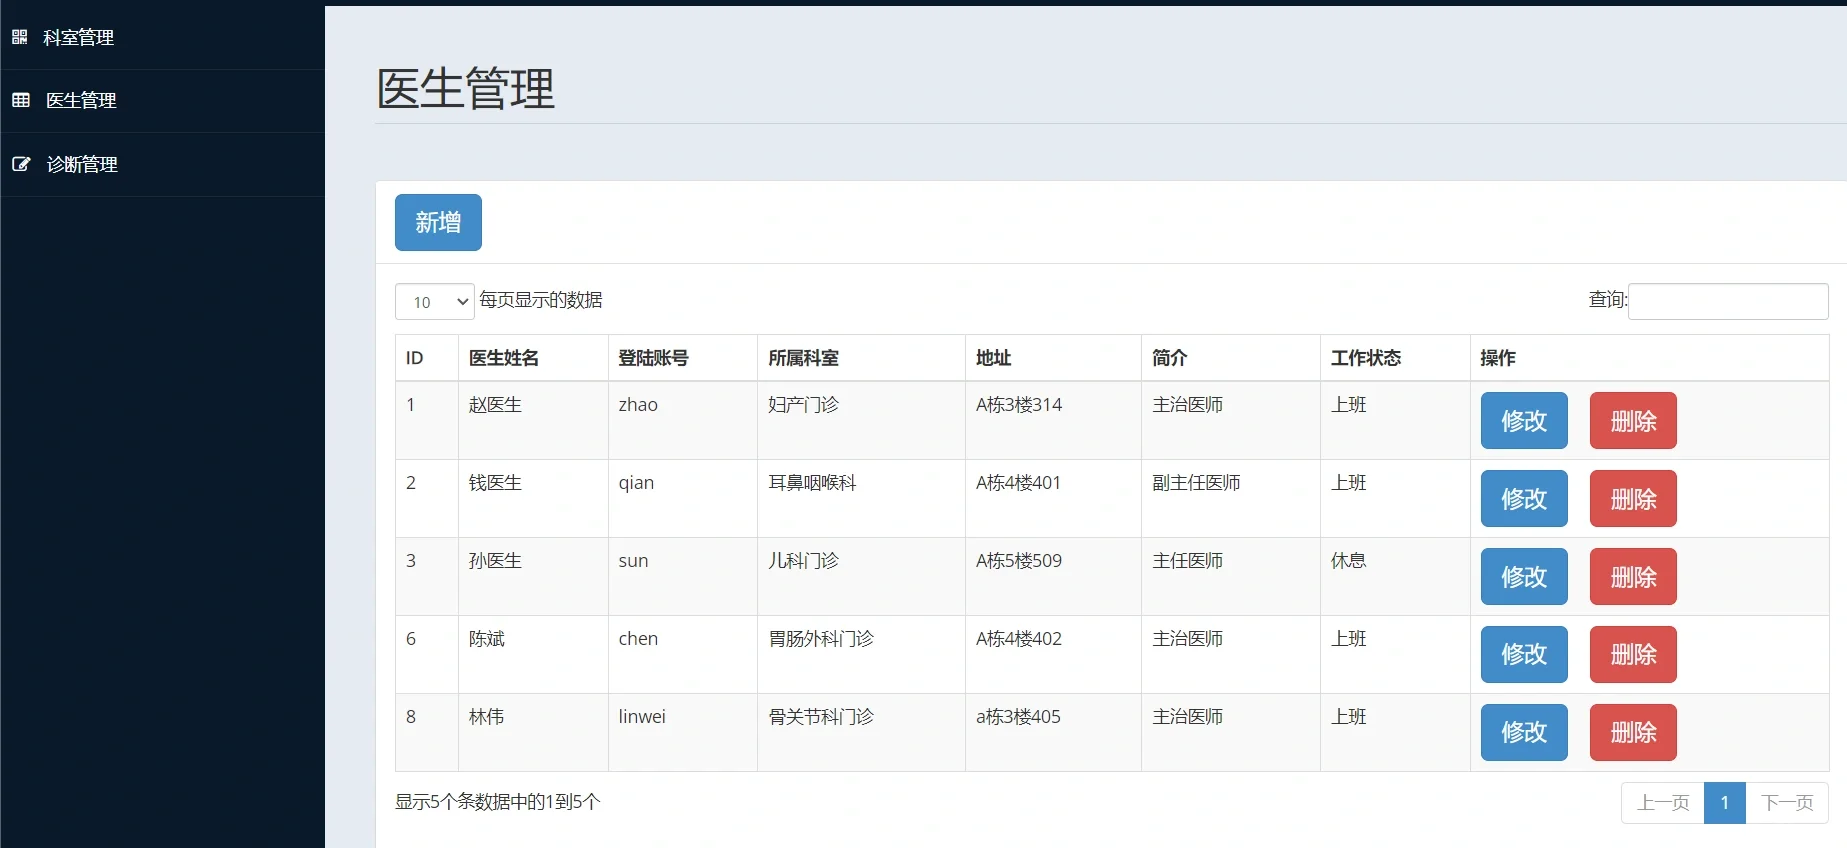Screen dimensions: 1847x848
Task: Open the rows-per-page dropdown showing 10
Action: click(435, 302)
